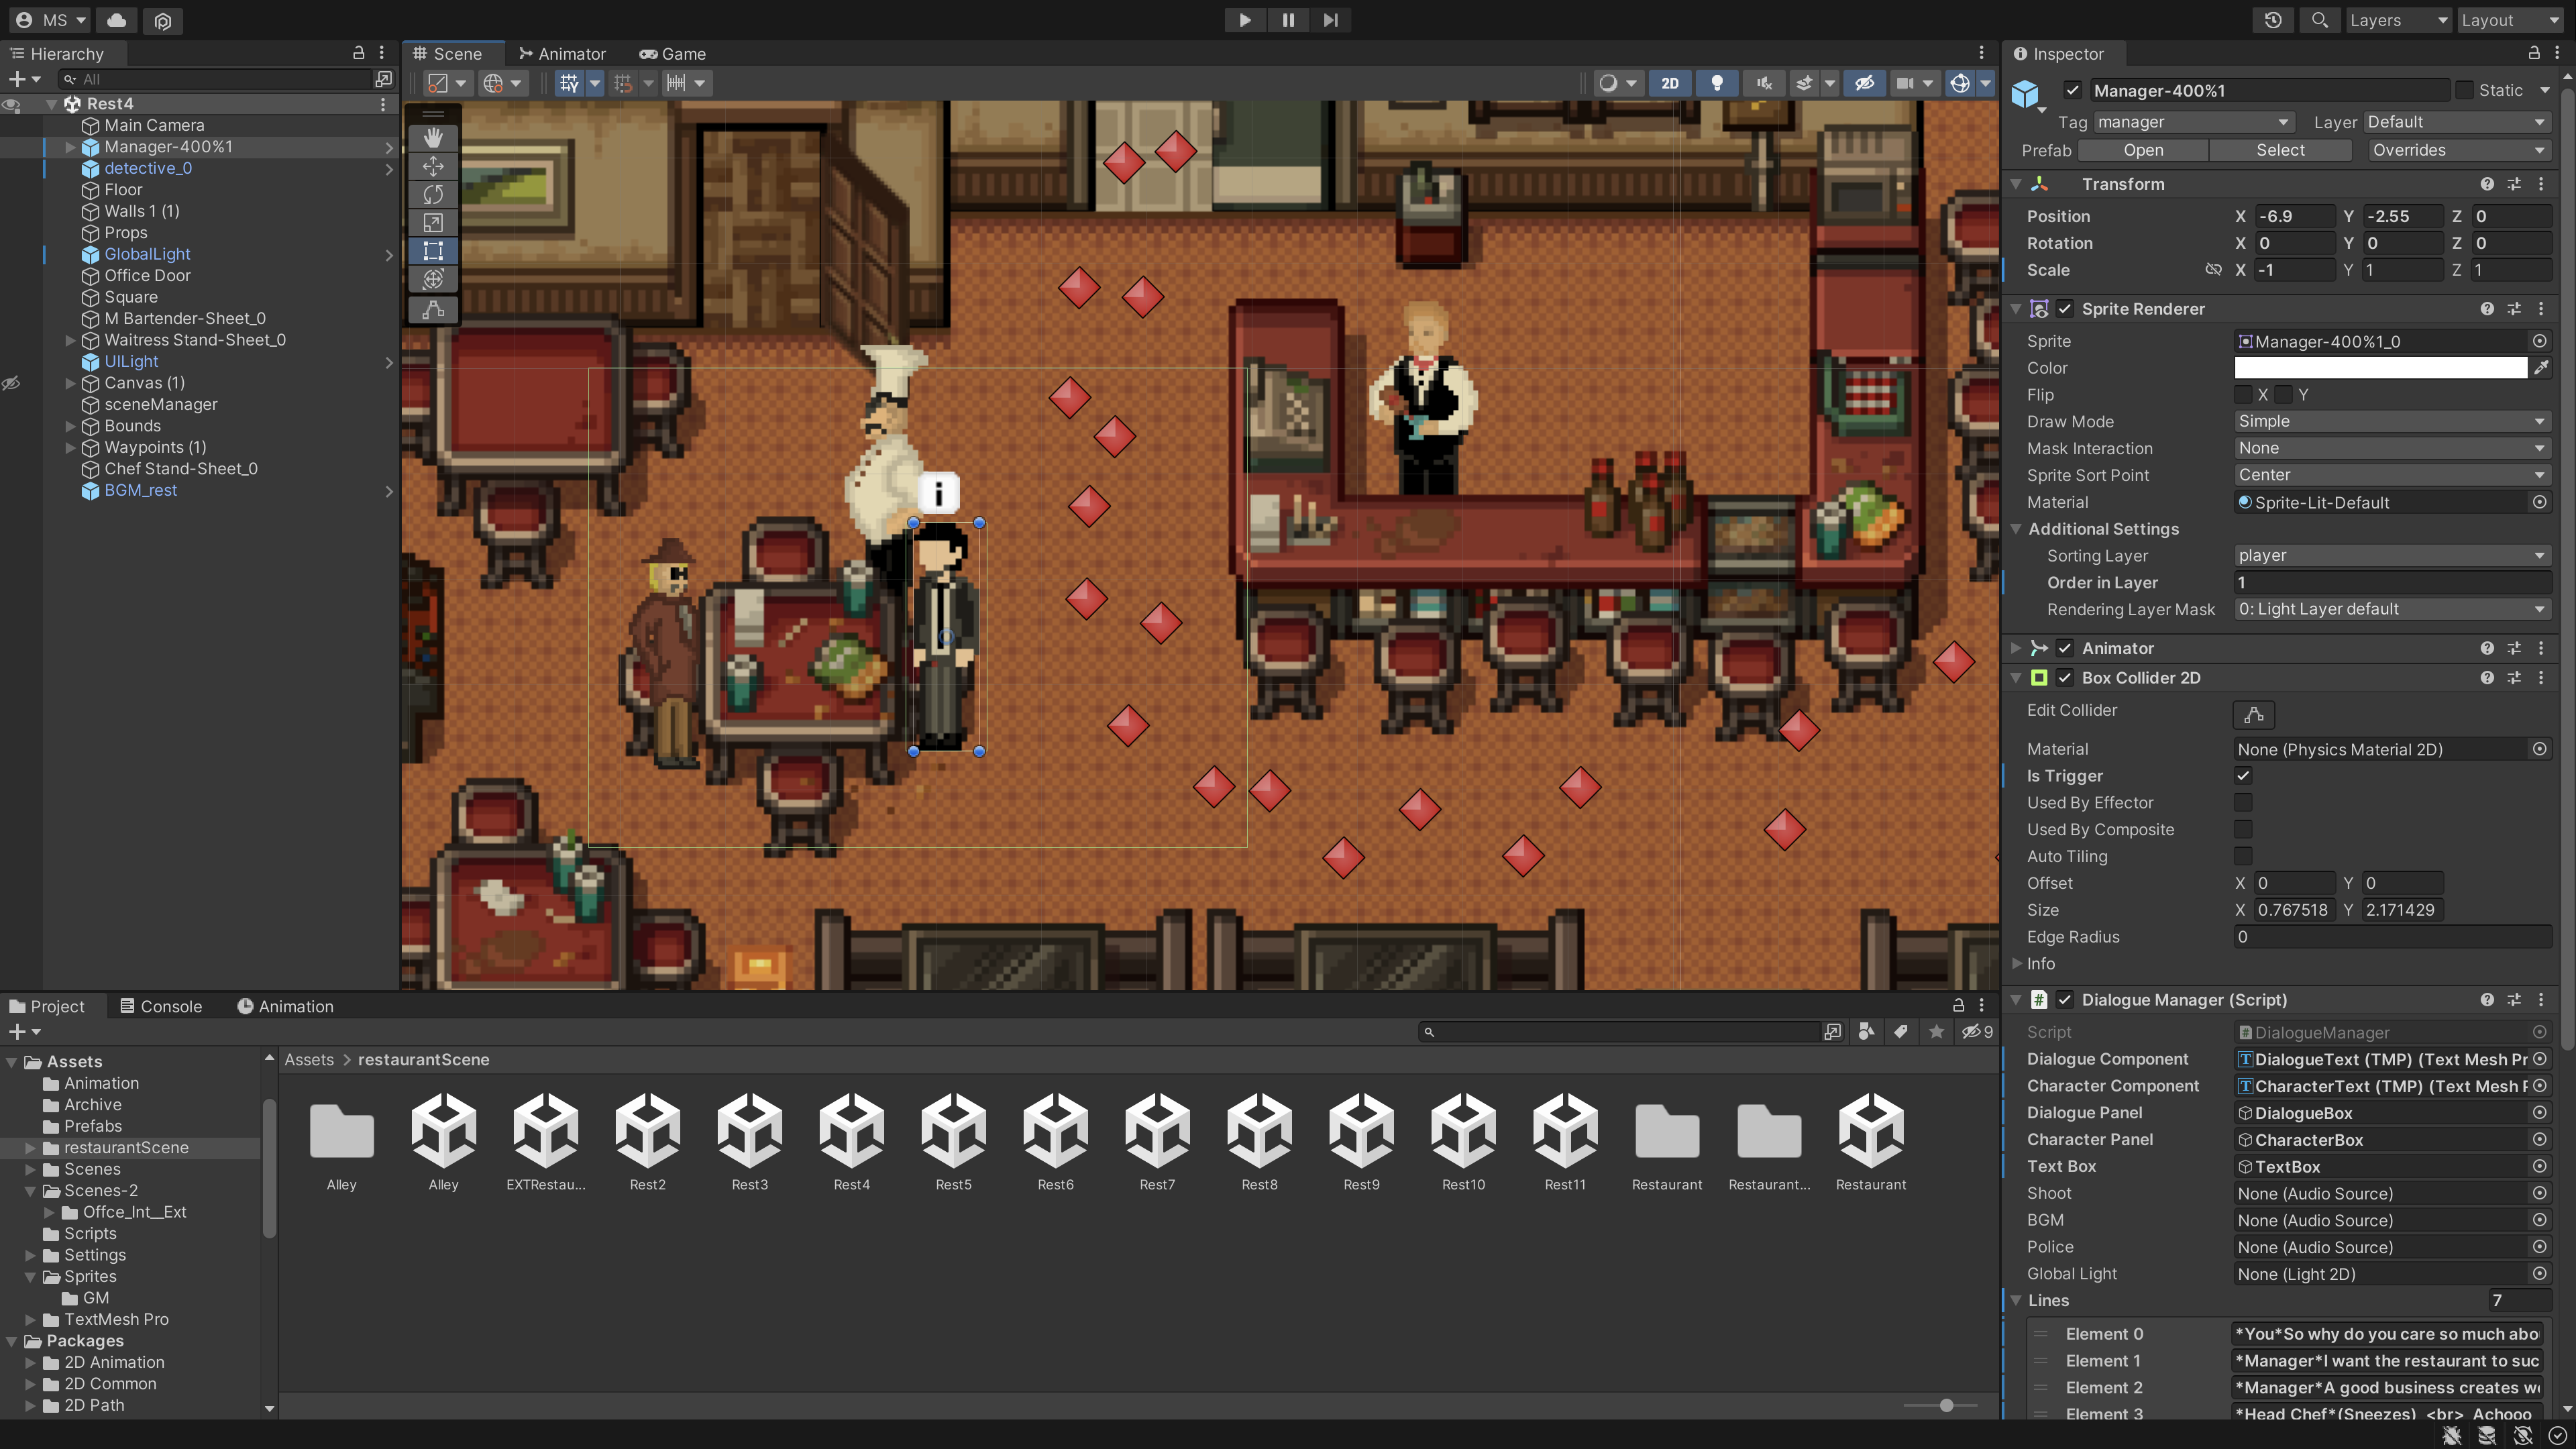Click the Play button

point(1245,20)
